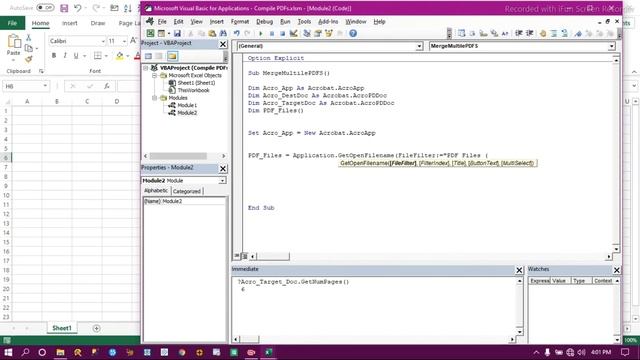The width and height of the screenshot is (640, 360).
Task: Click the Outdent icon in Edit toolbar
Action: (x=530, y=33)
